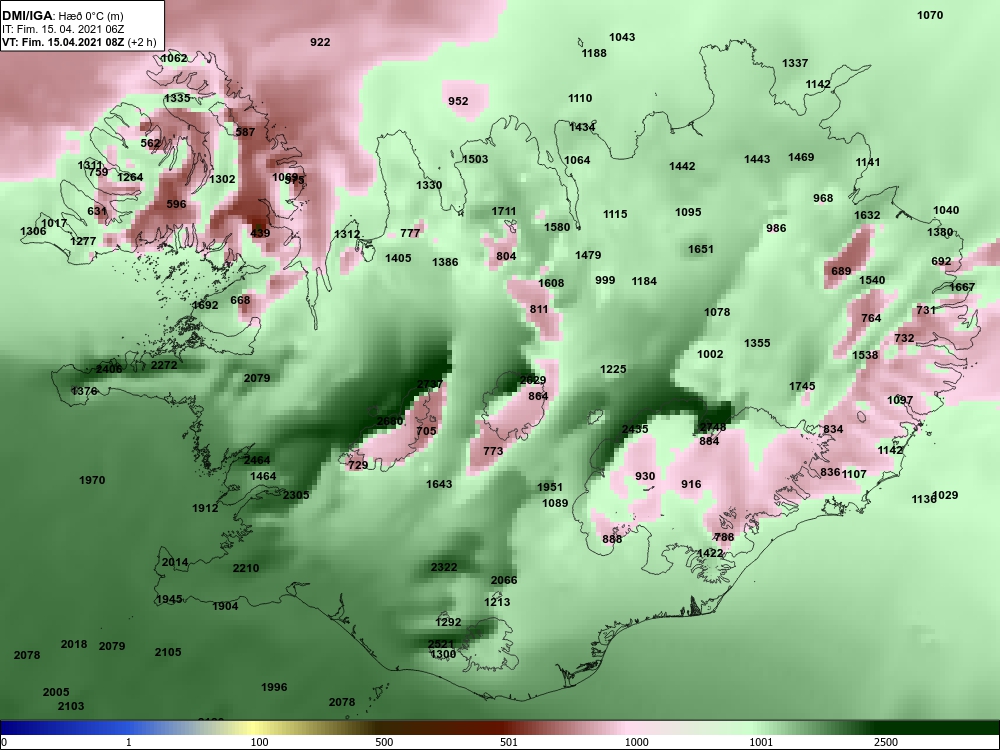Select the 1996 value offshore

[x=274, y=688]
